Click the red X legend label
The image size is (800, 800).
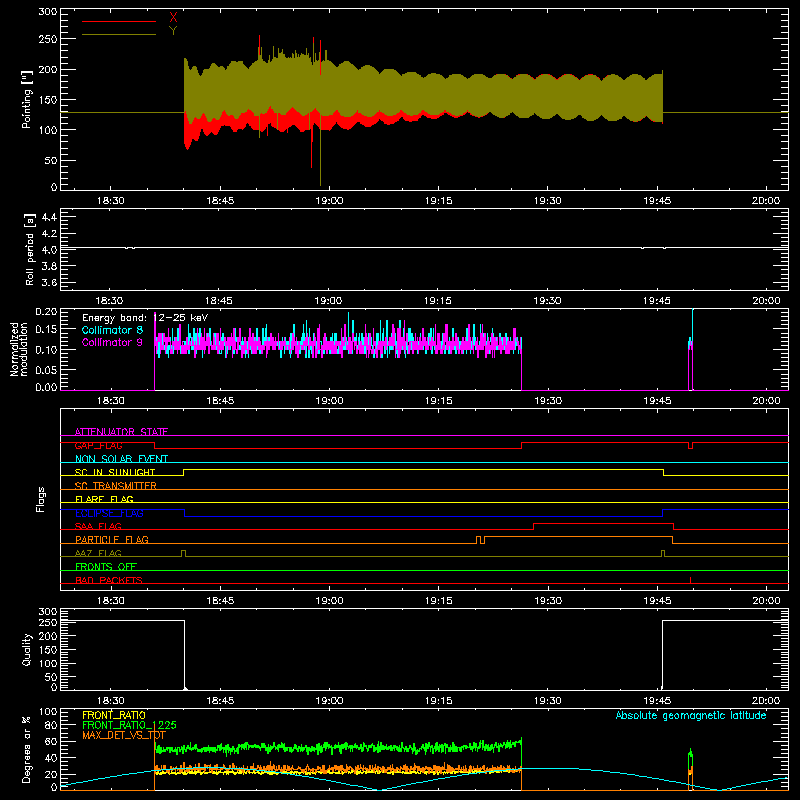173,18
